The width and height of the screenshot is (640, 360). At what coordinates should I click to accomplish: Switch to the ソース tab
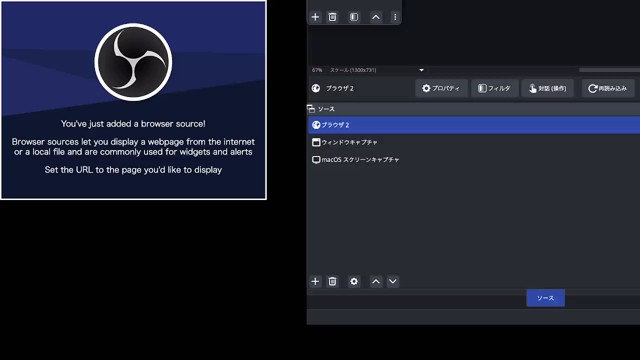coord(545,298)
